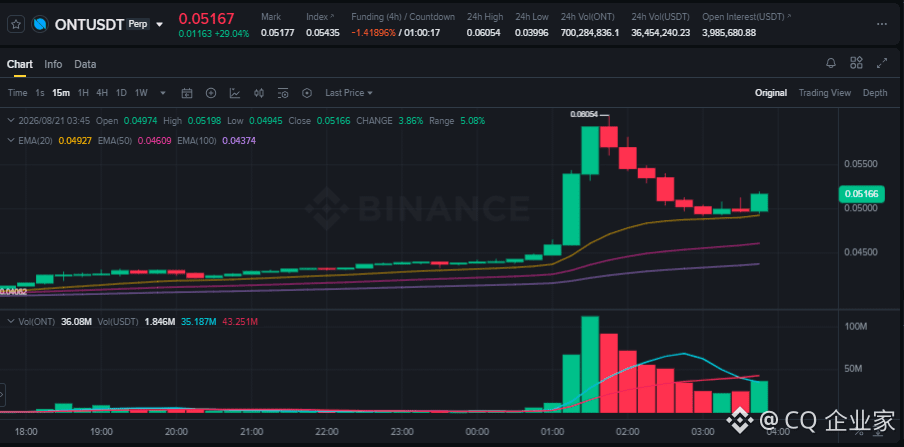Image resolution: width=904 pixels, height=447 pixels.
Task: Open chart settings list icon
Action: 282,93
